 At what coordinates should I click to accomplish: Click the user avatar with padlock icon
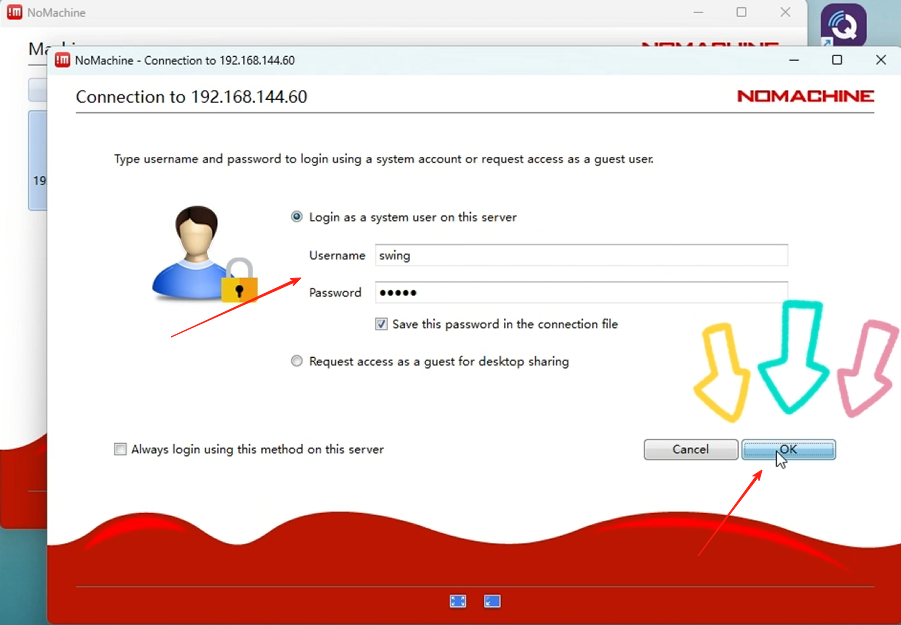(204, 254)
